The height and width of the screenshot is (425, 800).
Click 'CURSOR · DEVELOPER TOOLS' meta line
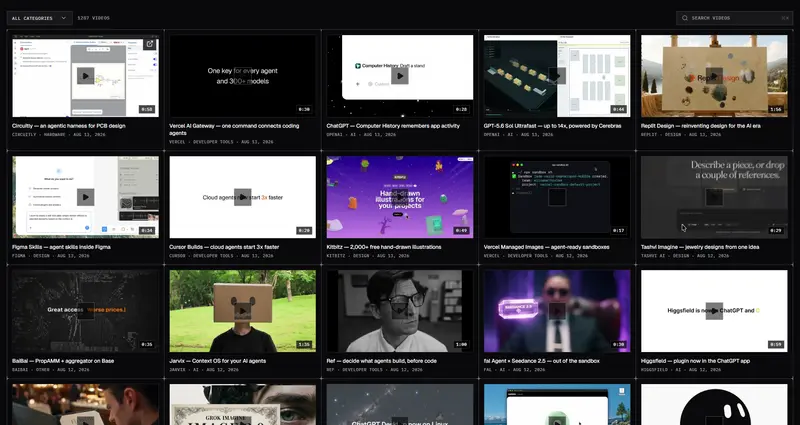[x=221, y=256]
